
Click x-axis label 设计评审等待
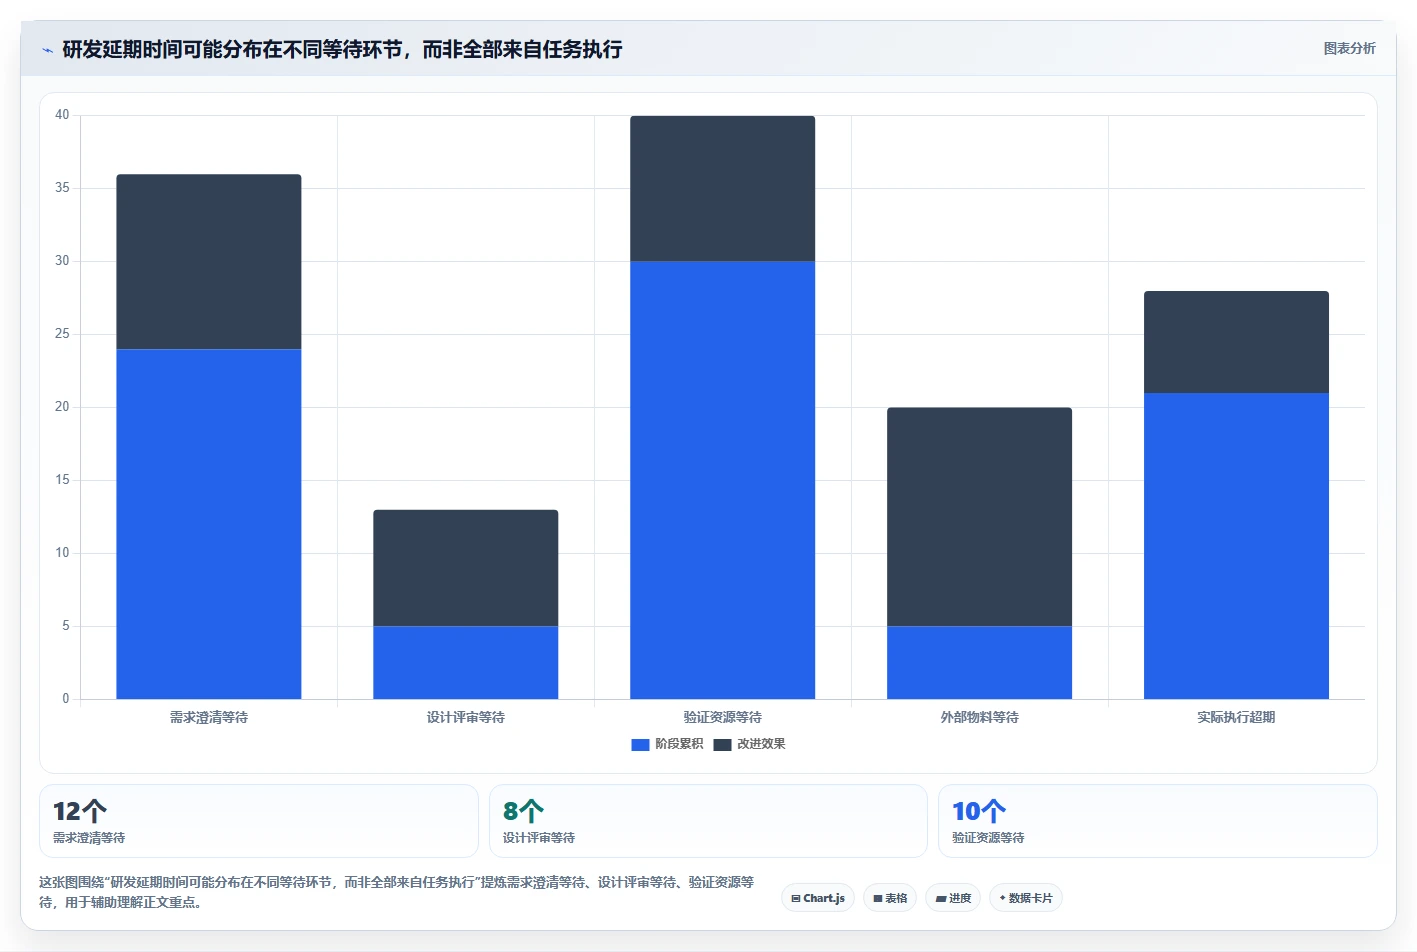(466, 717)
